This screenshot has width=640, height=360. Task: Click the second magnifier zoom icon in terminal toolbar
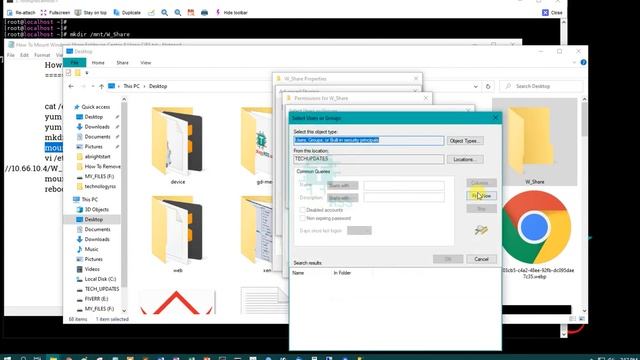(178, 13)
